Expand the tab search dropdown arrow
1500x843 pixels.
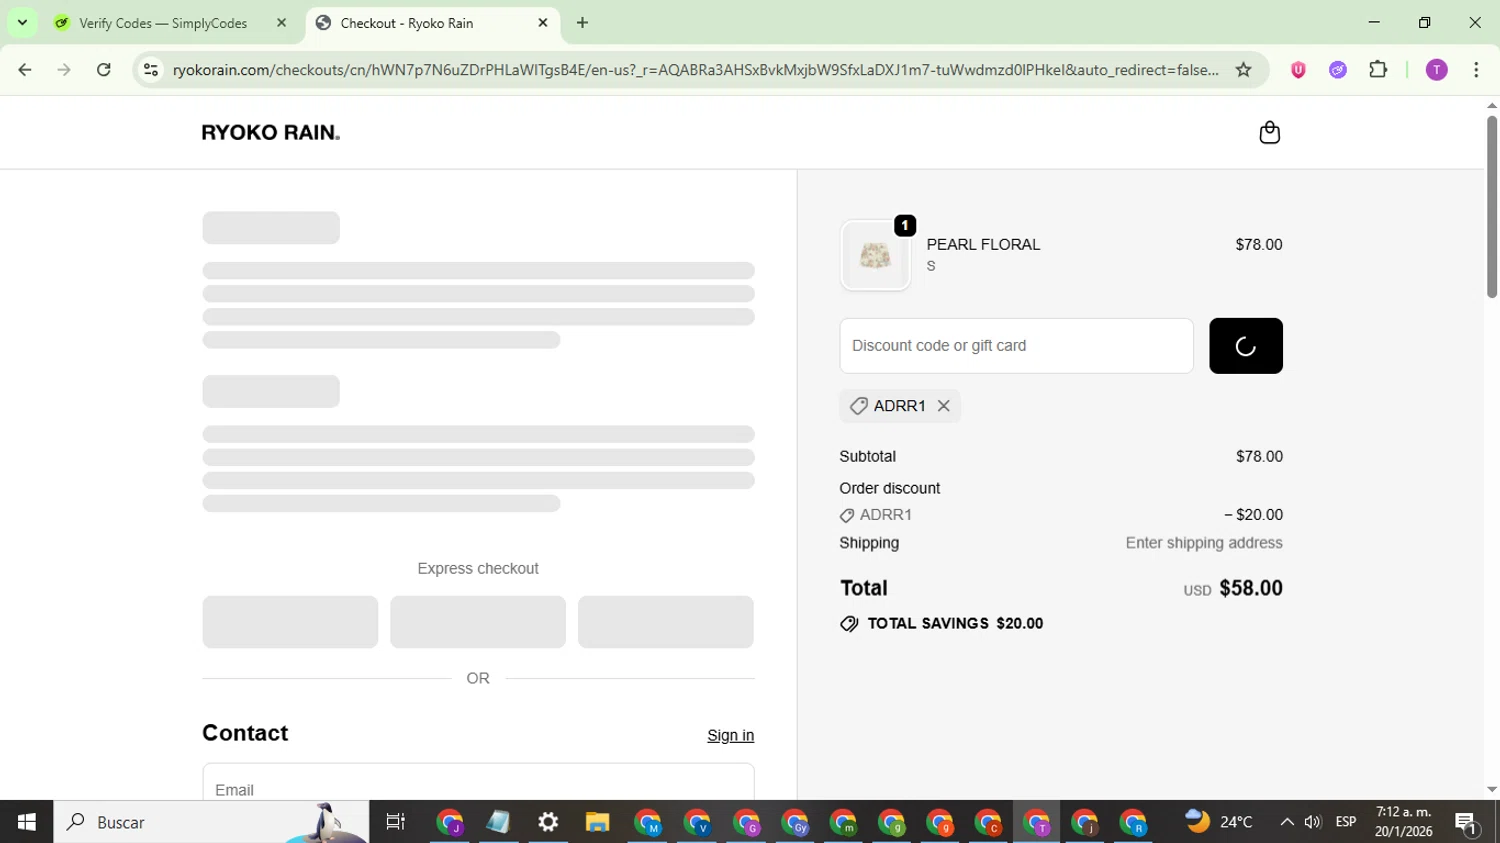(x=22, y=22)
